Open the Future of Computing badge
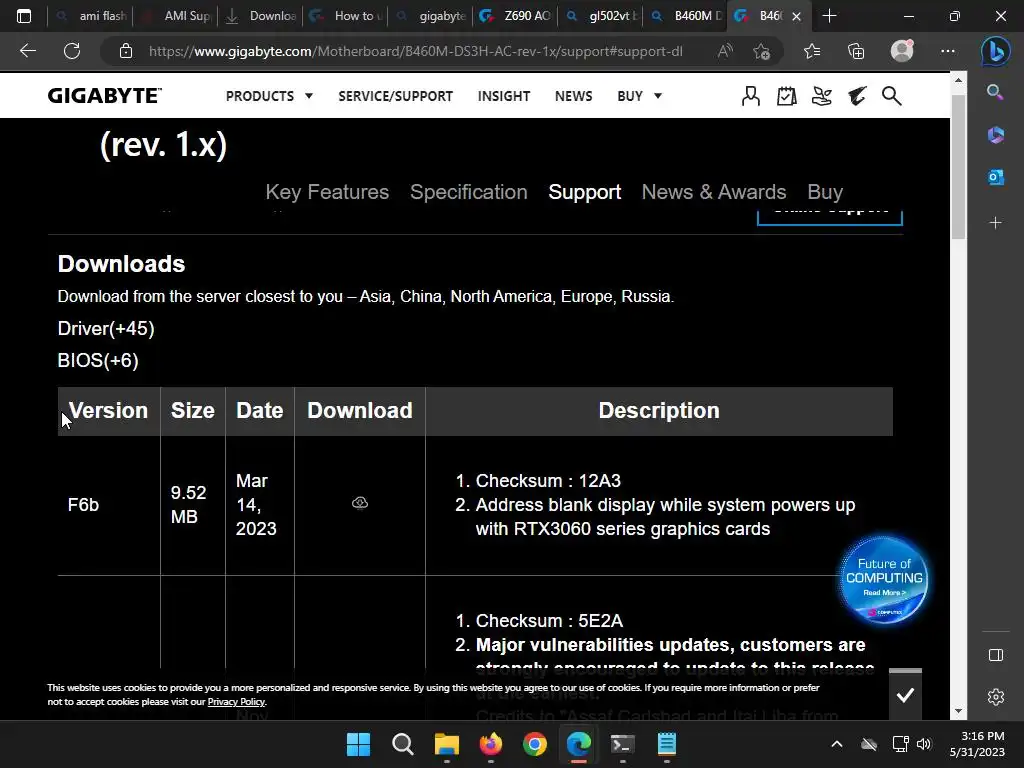This screenshot has width=1024, height=768. click(x=883, y=579)
